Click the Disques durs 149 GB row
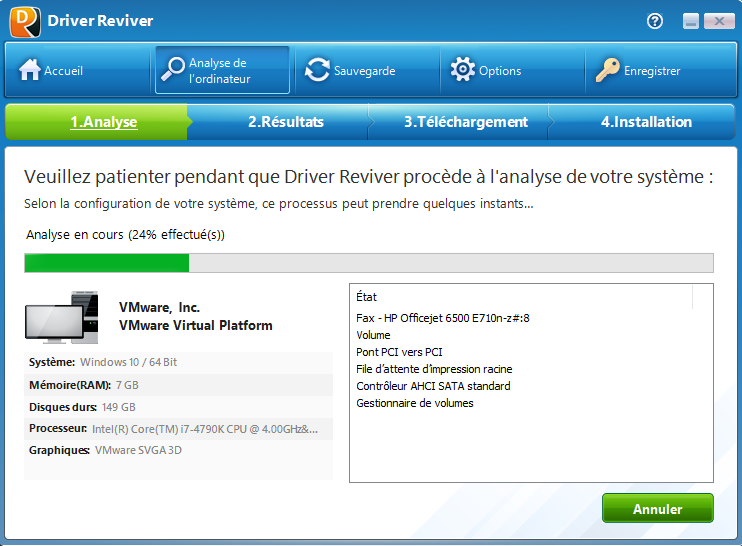Viewport: 742px width, 546px height. pyautogui.click(x=178, y=407)
